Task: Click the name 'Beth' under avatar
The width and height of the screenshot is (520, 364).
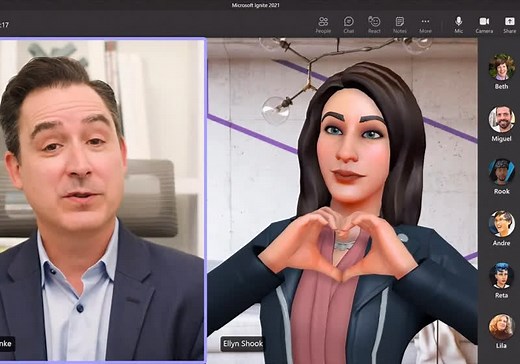Action: coord(501,86)
